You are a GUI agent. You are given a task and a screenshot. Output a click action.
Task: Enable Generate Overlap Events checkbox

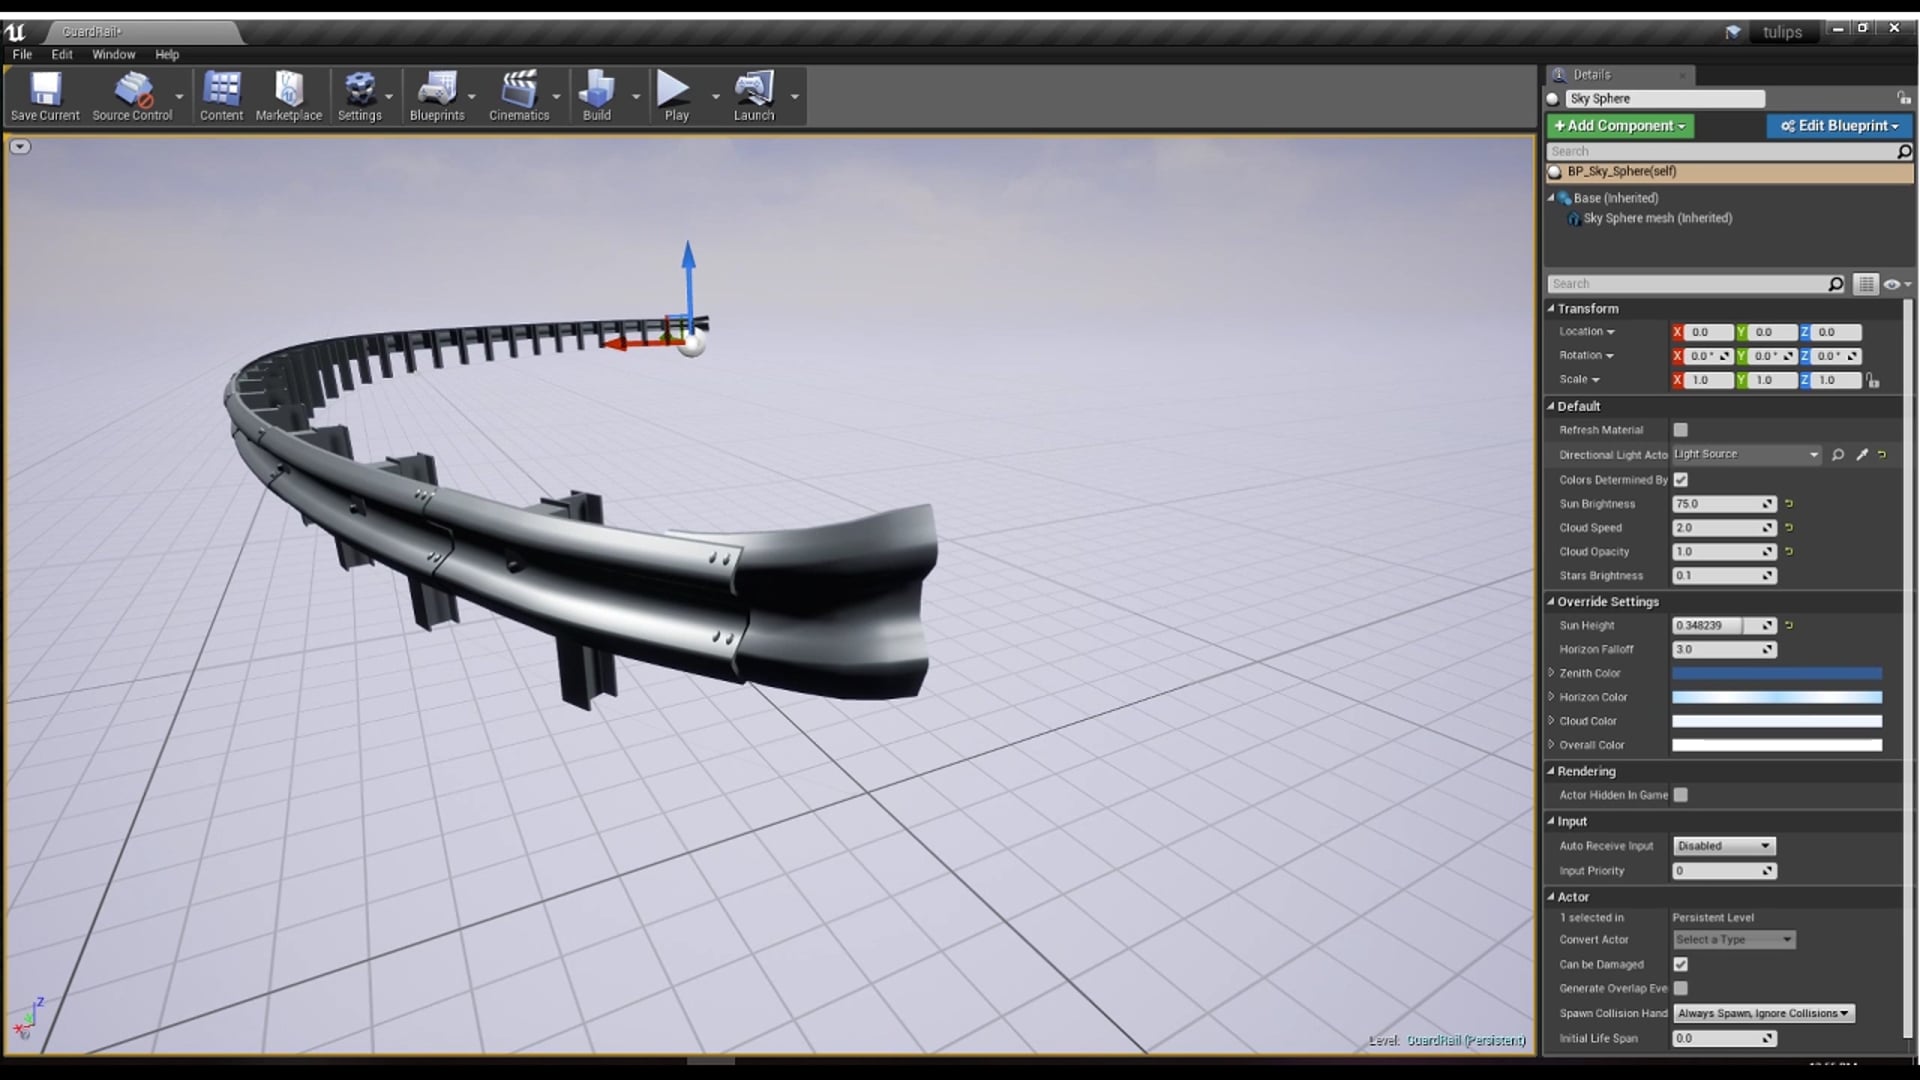click(1681, 989)
